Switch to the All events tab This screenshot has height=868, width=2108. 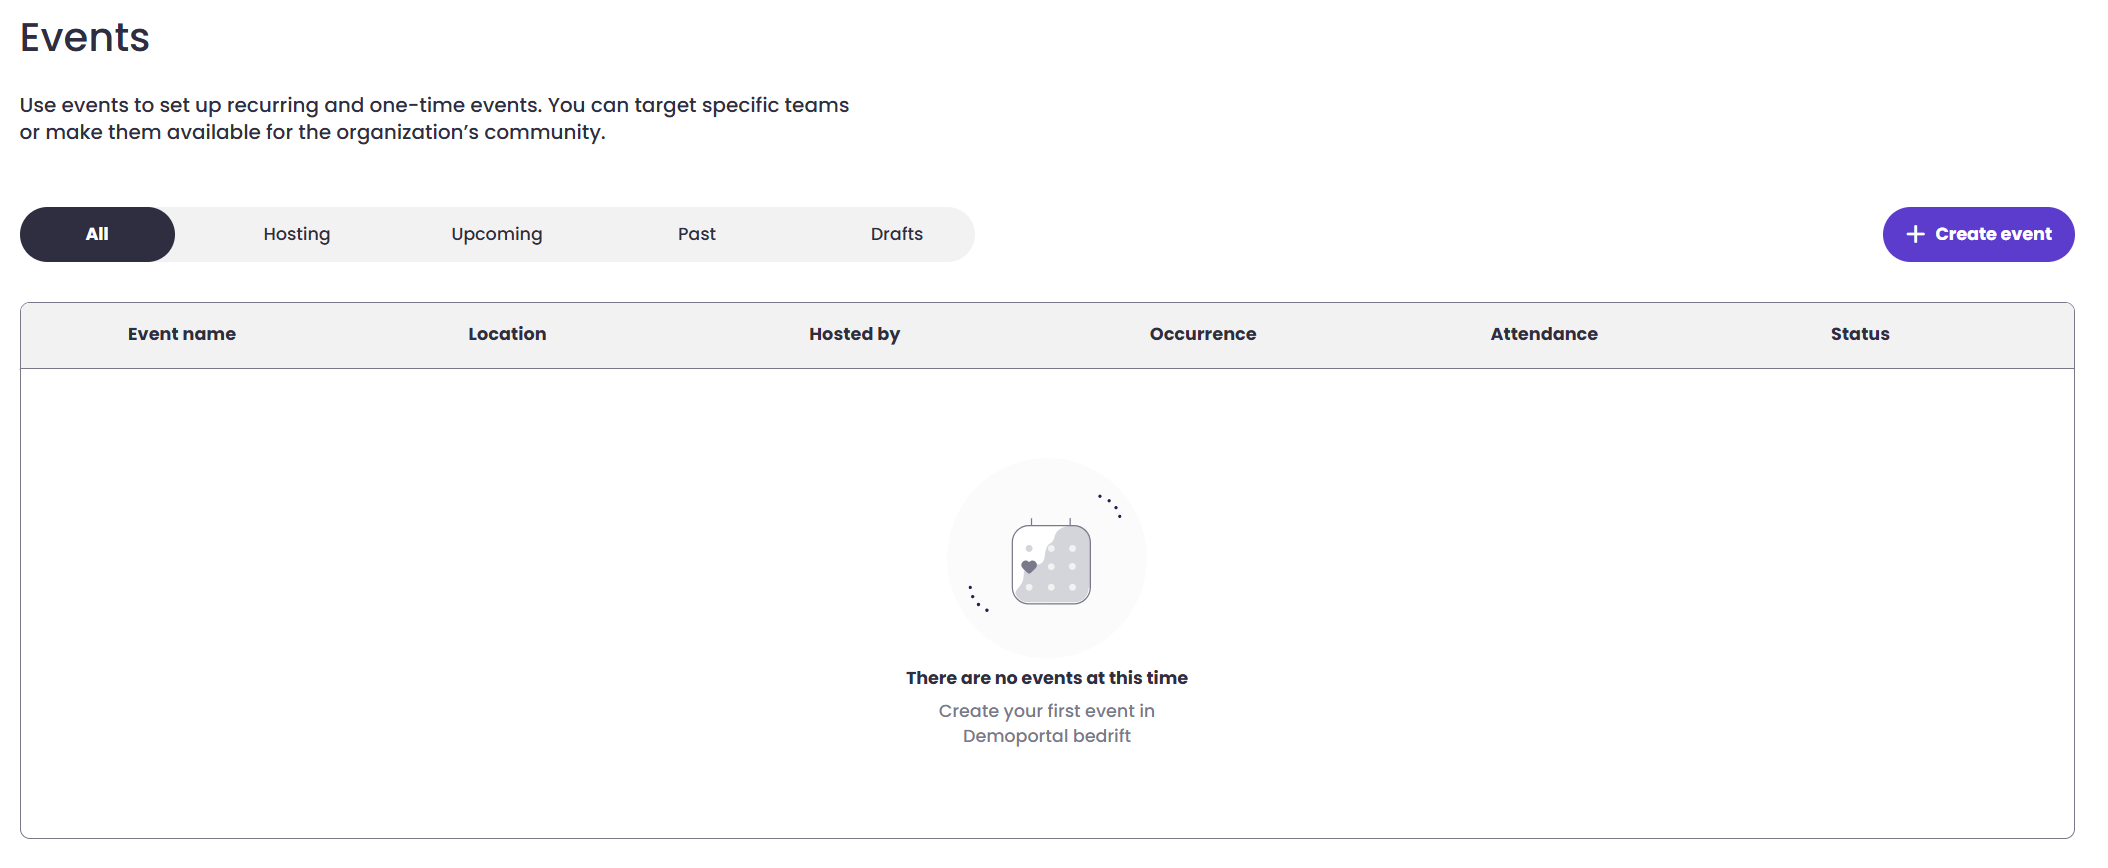97,234
